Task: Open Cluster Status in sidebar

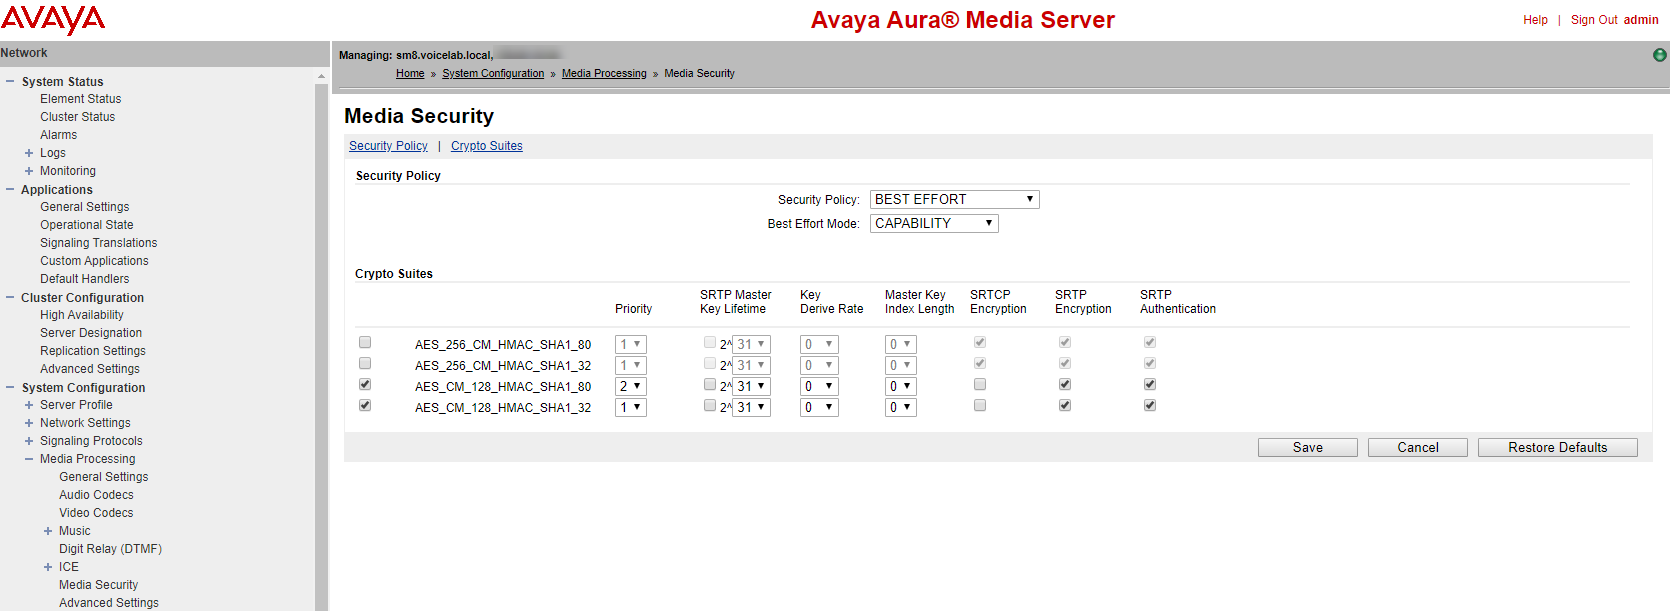Action: 77,117
